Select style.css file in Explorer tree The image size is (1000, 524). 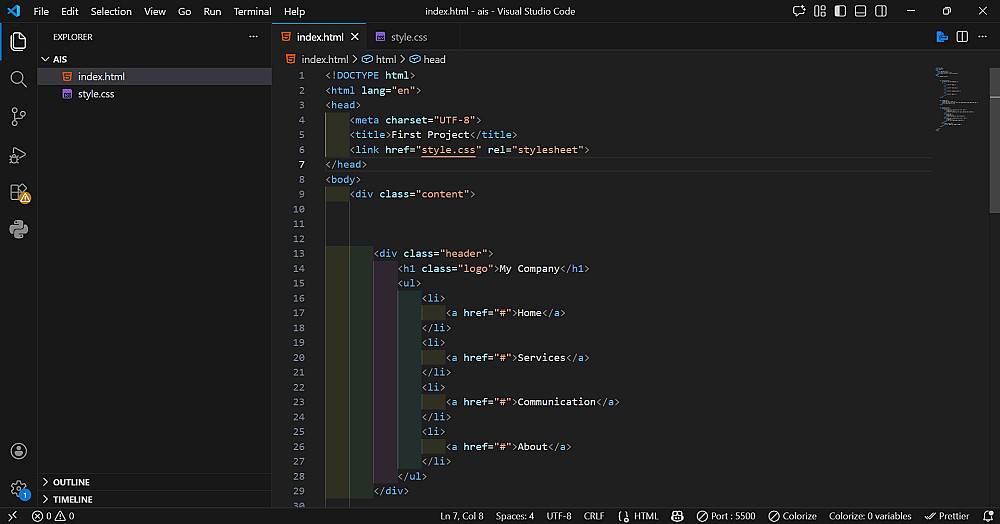pyautogui.click(x=95, y=94)
